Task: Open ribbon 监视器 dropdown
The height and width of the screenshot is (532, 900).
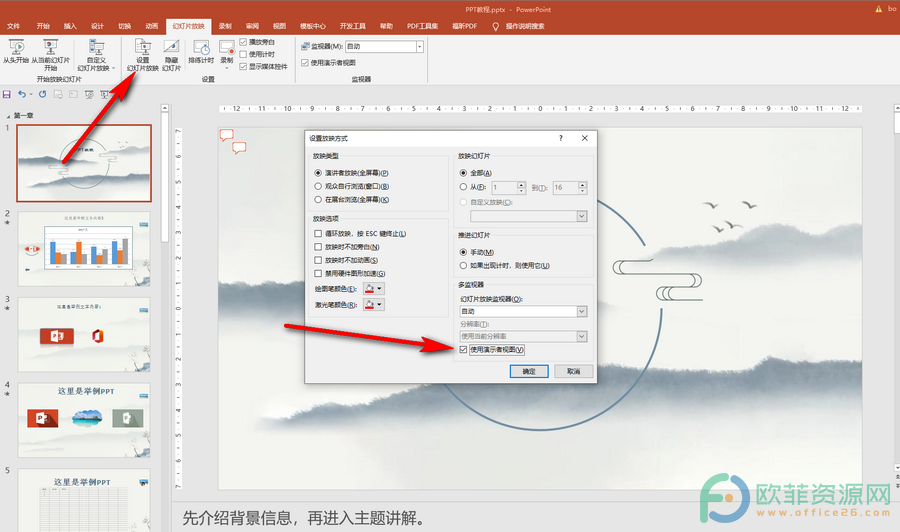Action: [420, 46]
